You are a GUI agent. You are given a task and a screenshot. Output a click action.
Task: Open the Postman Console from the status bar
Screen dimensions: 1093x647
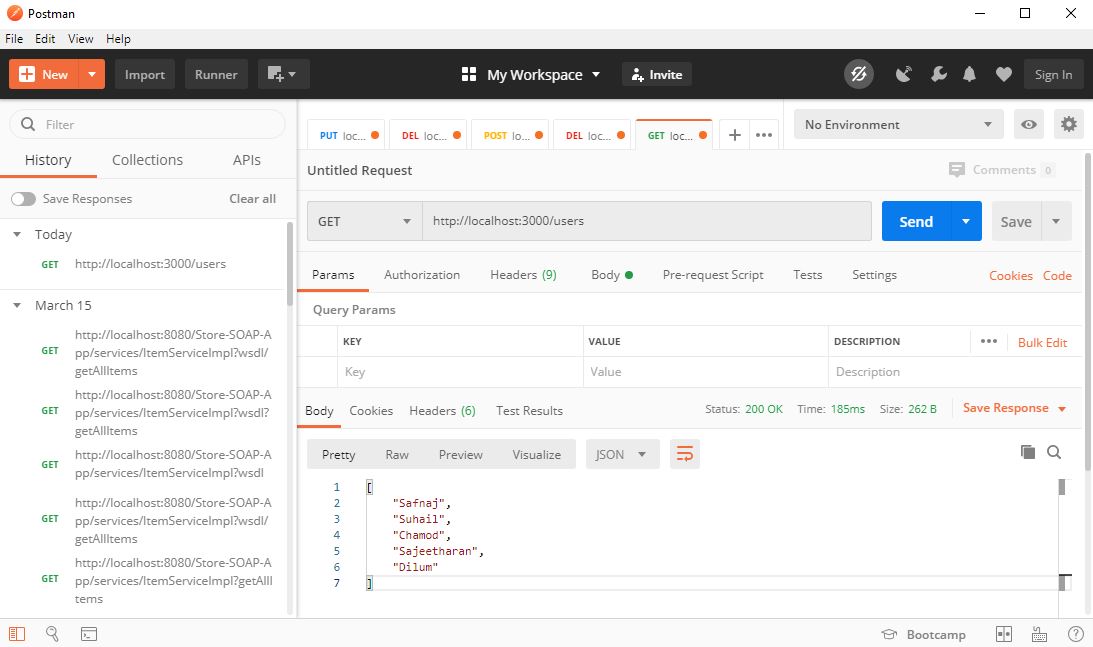click(89, 633)
